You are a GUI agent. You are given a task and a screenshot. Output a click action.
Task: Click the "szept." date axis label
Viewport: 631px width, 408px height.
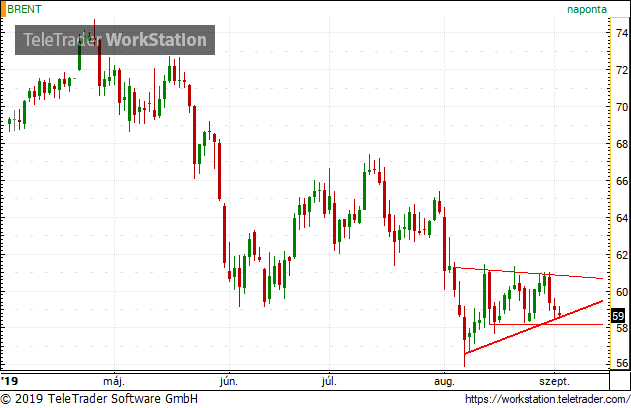[x=555, y=381]
